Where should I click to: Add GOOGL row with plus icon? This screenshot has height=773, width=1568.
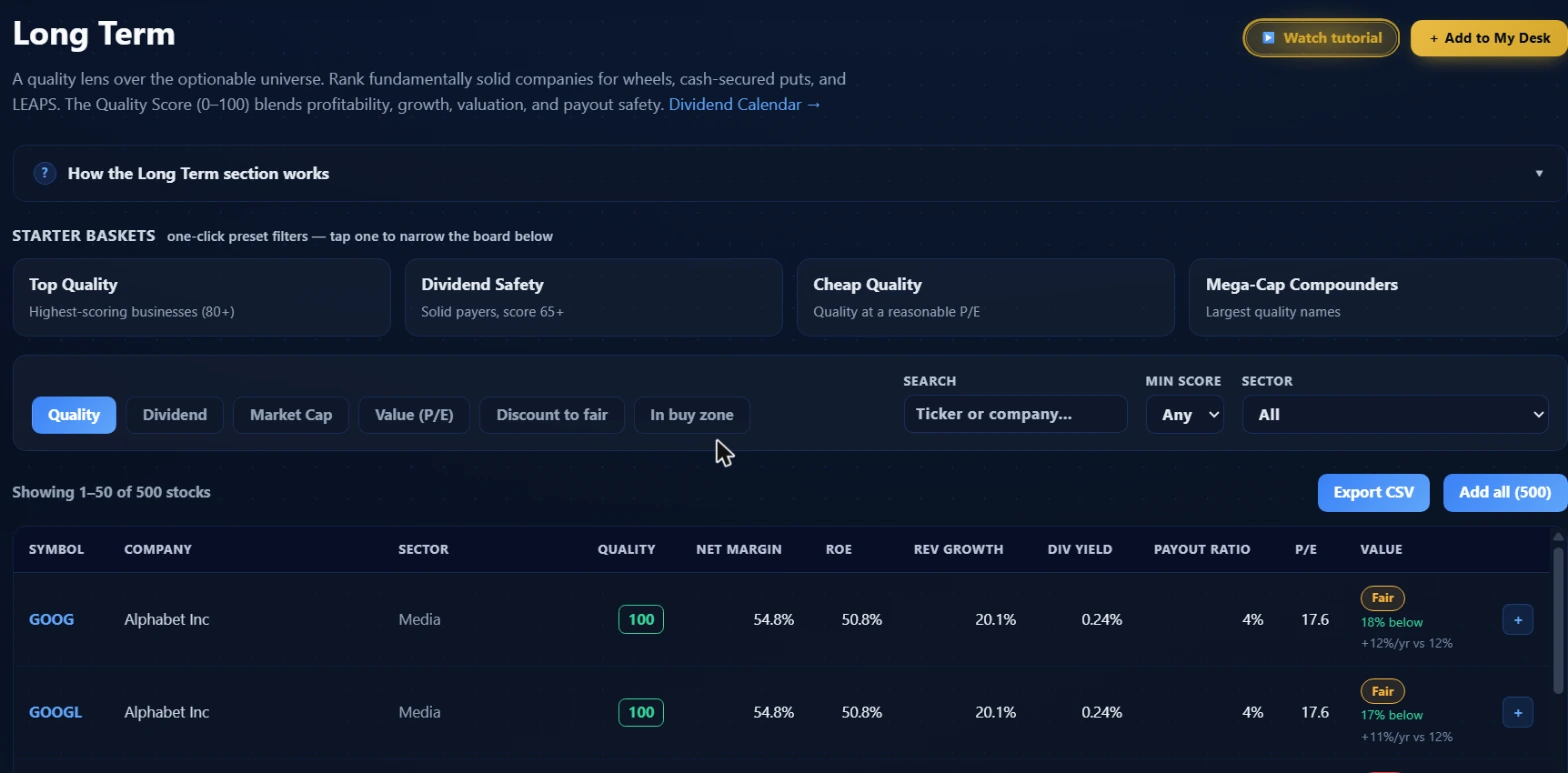1517,713
